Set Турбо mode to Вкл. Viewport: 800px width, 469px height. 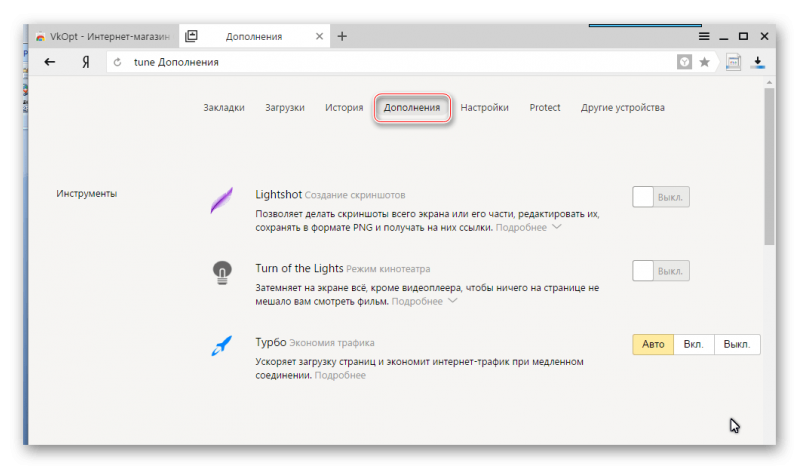click(694, 344)
